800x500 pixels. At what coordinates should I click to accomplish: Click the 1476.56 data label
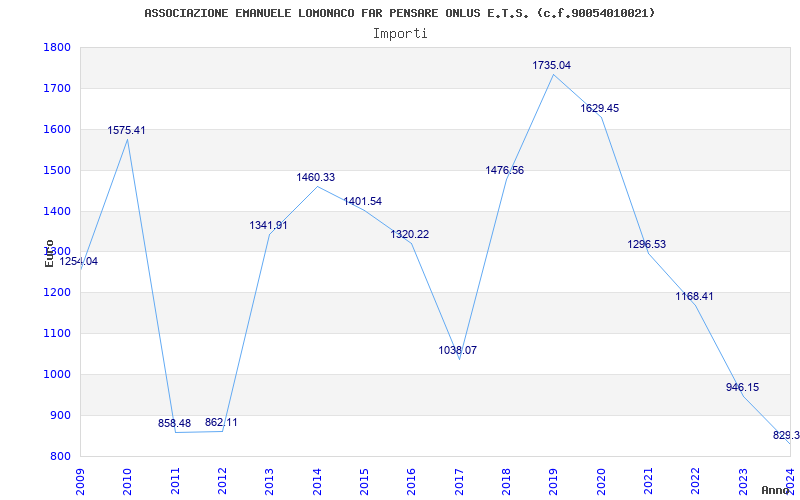(x=505, y=170)
